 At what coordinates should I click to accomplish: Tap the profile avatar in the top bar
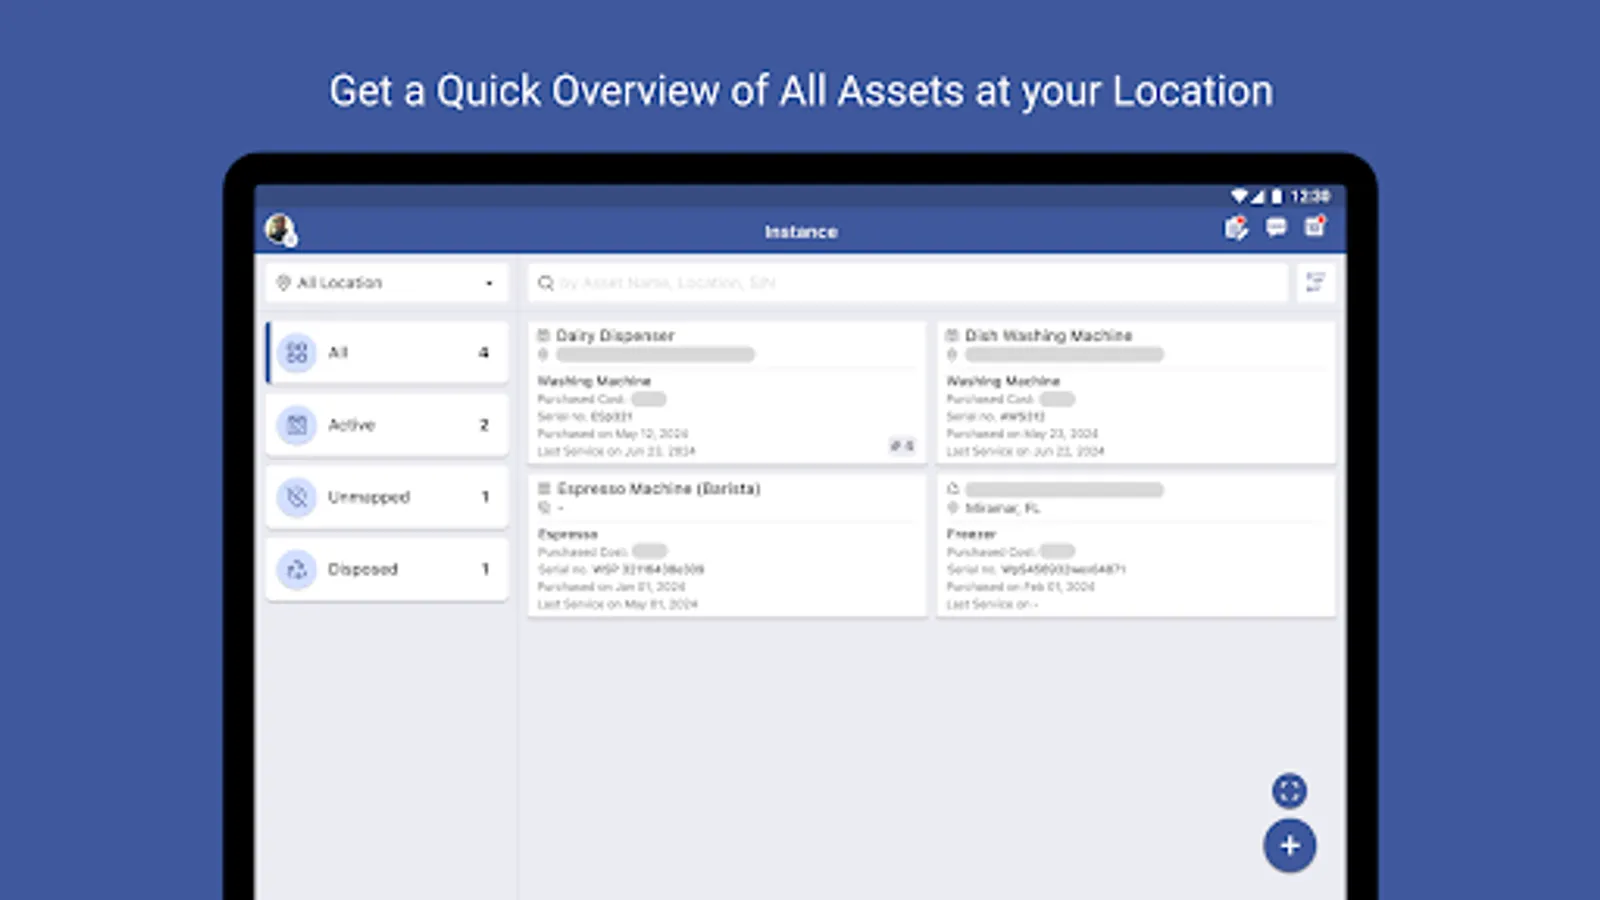[281, 228]
